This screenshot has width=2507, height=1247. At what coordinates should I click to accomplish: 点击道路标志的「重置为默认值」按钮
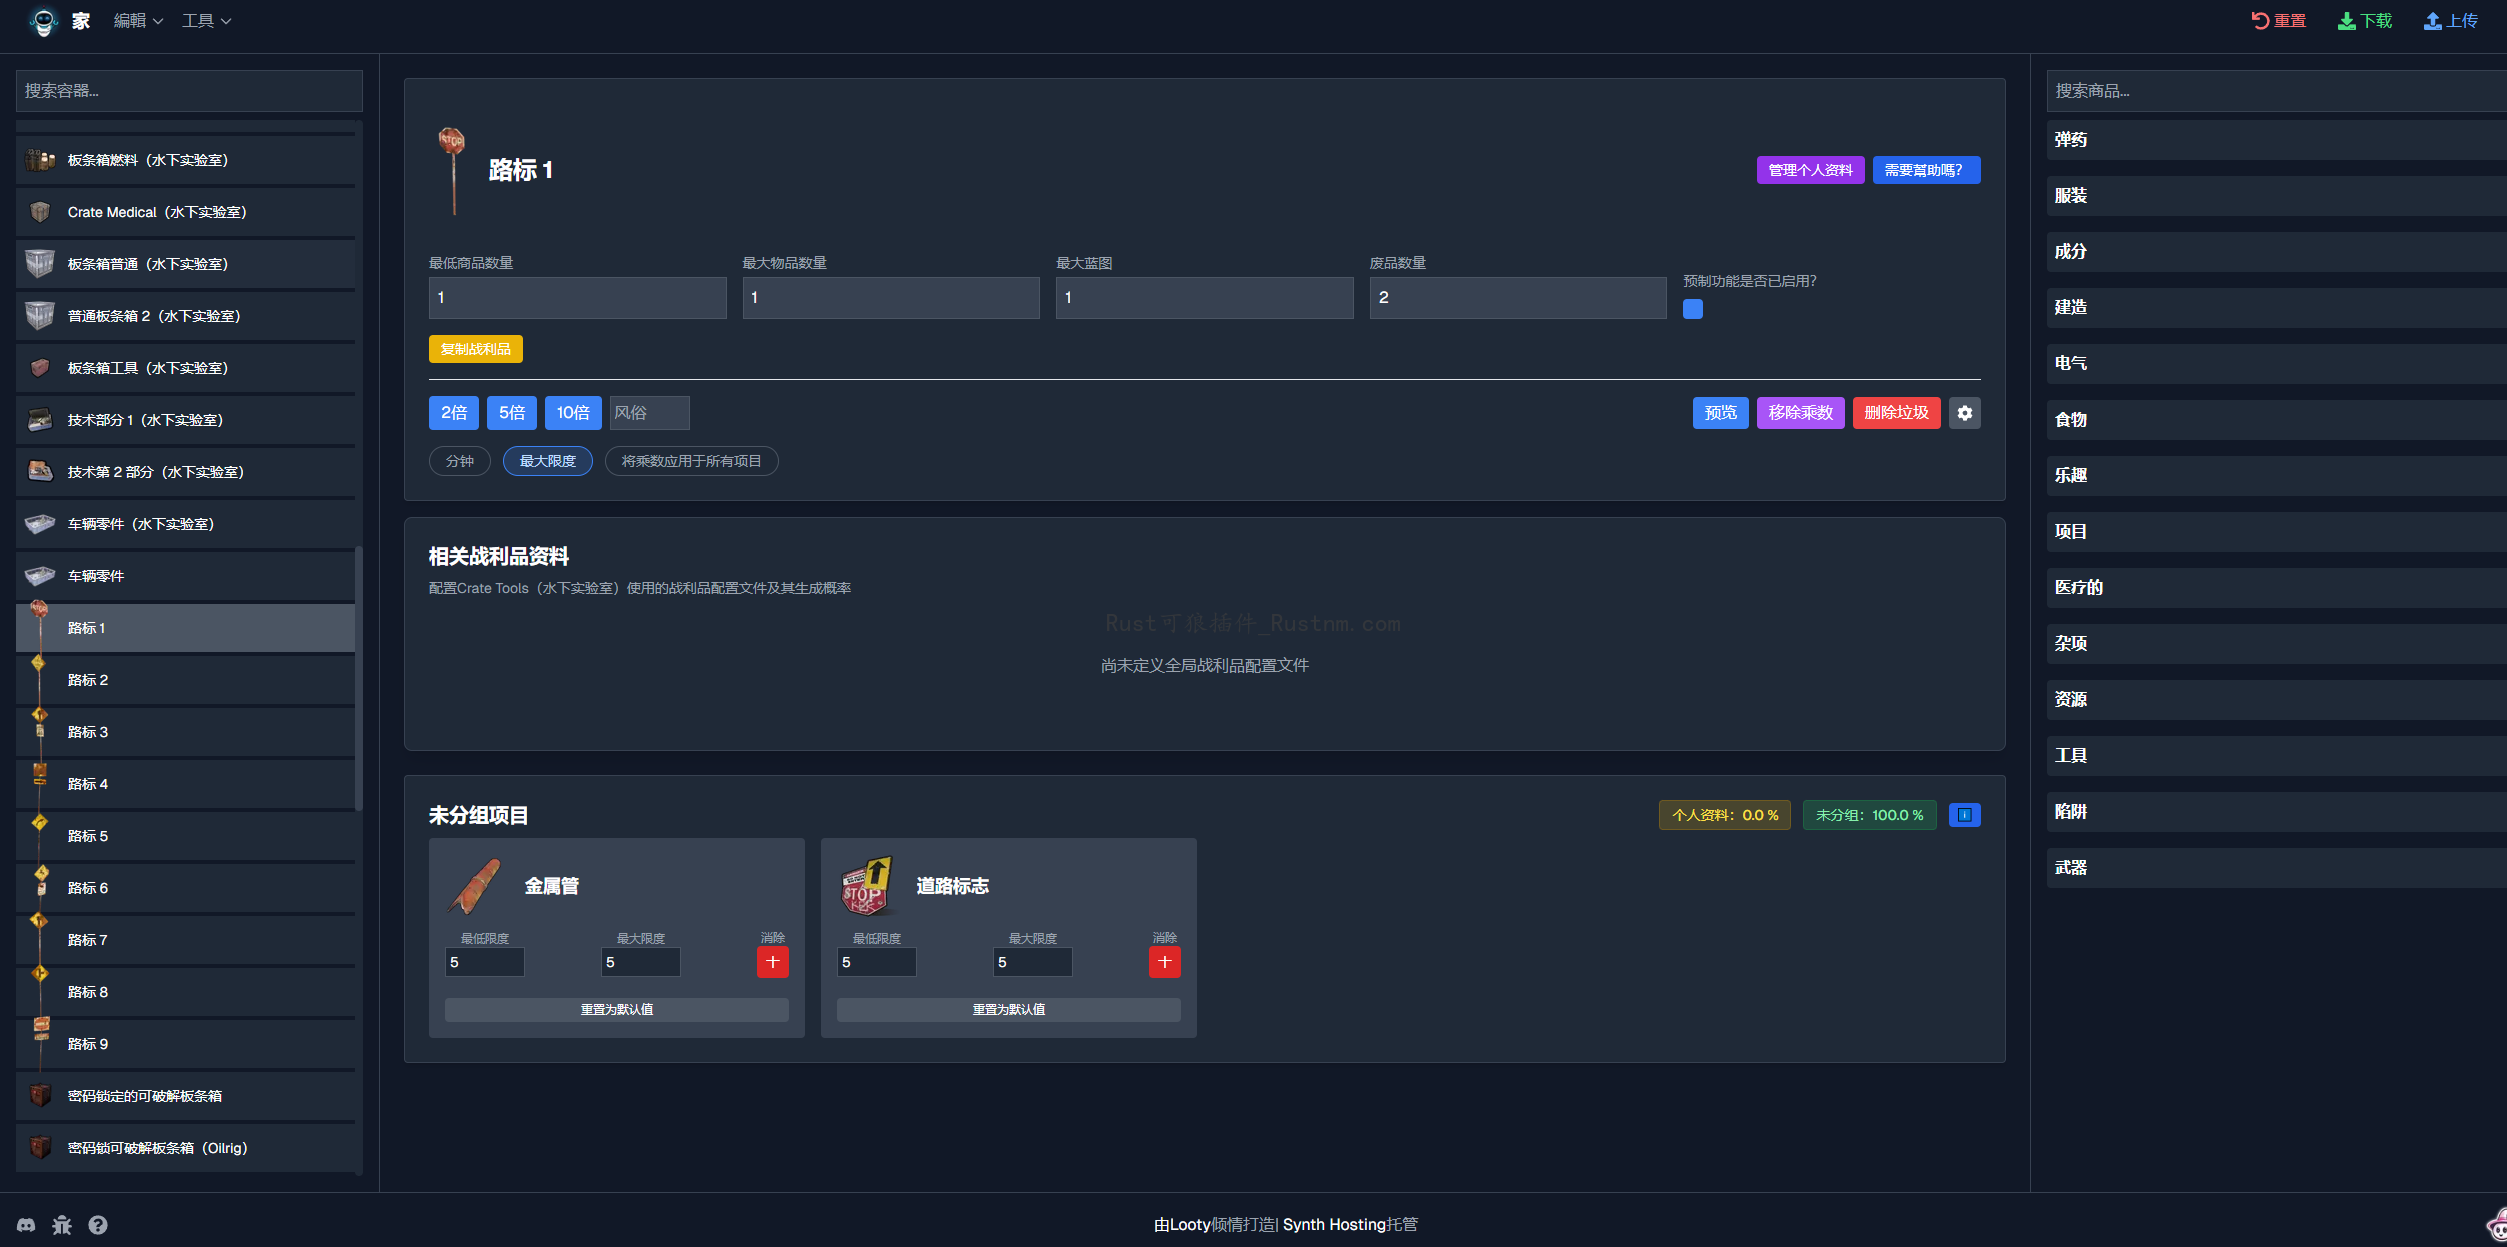tap(1007, 1009)
